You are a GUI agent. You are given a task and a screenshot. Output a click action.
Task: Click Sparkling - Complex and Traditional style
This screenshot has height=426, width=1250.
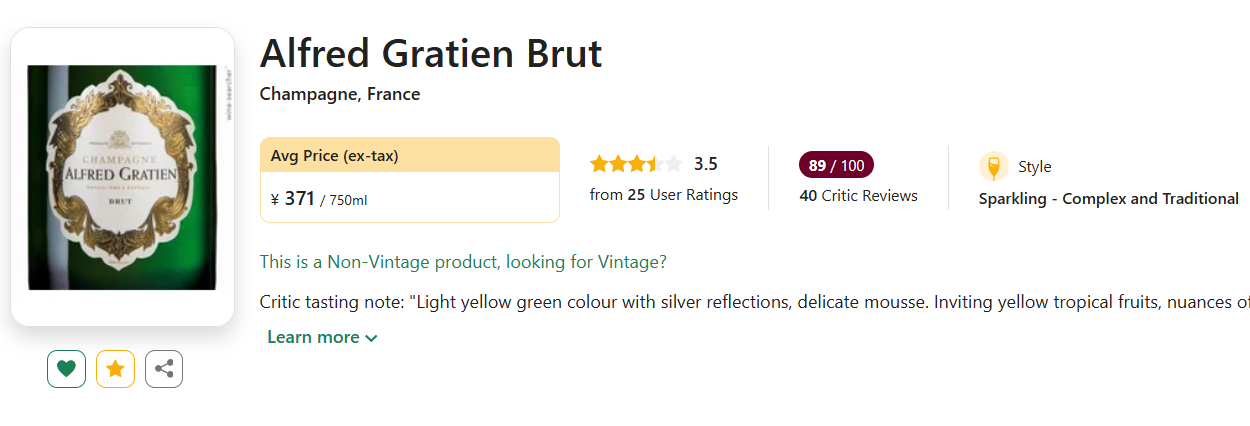pyautogui.click(x=1108, y=199)
